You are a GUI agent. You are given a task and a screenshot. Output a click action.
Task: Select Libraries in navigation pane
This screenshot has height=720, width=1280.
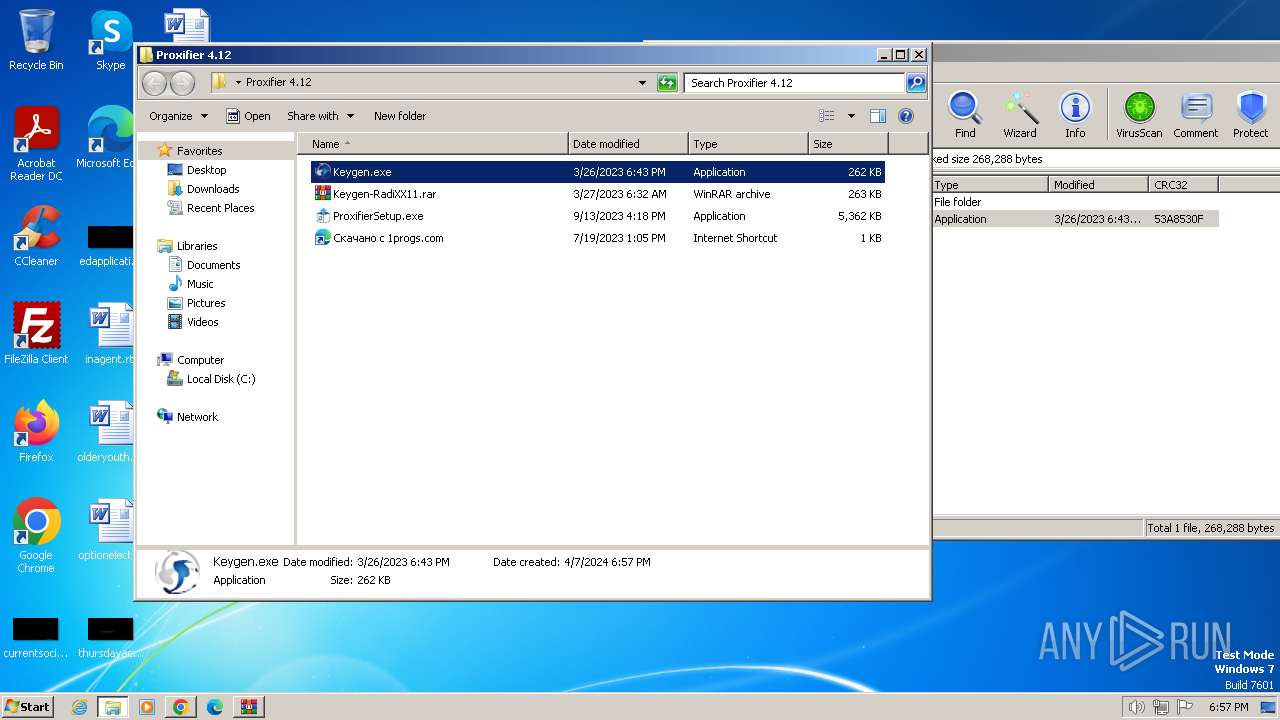197,246
